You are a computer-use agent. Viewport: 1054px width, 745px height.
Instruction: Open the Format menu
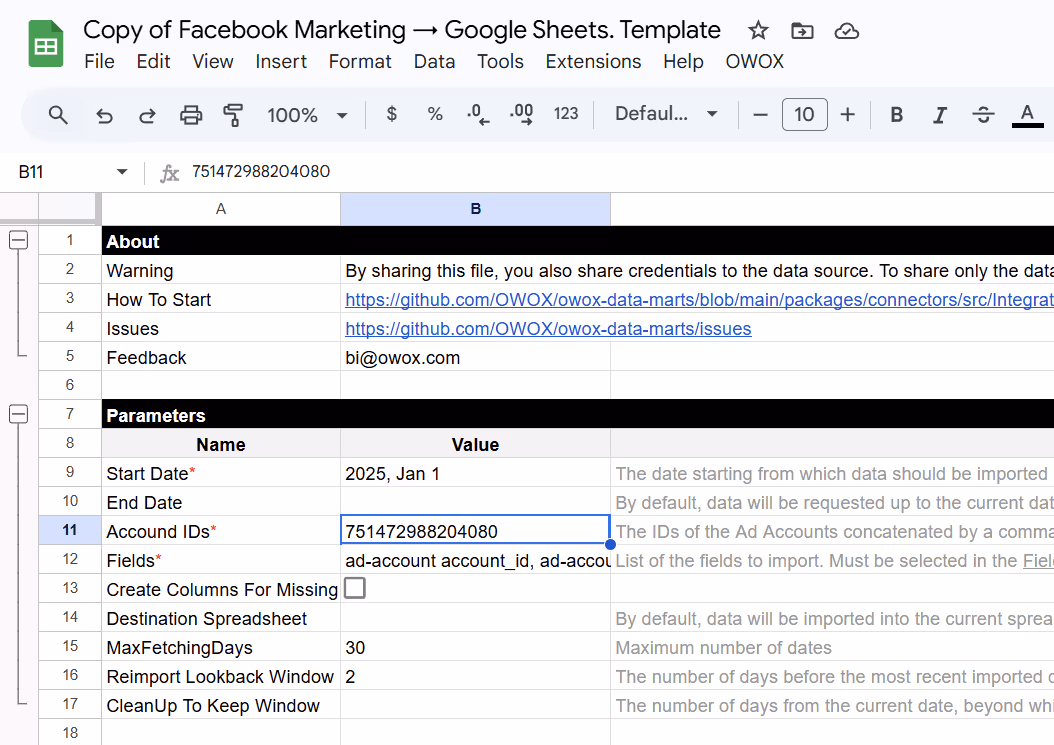point(360,61)
